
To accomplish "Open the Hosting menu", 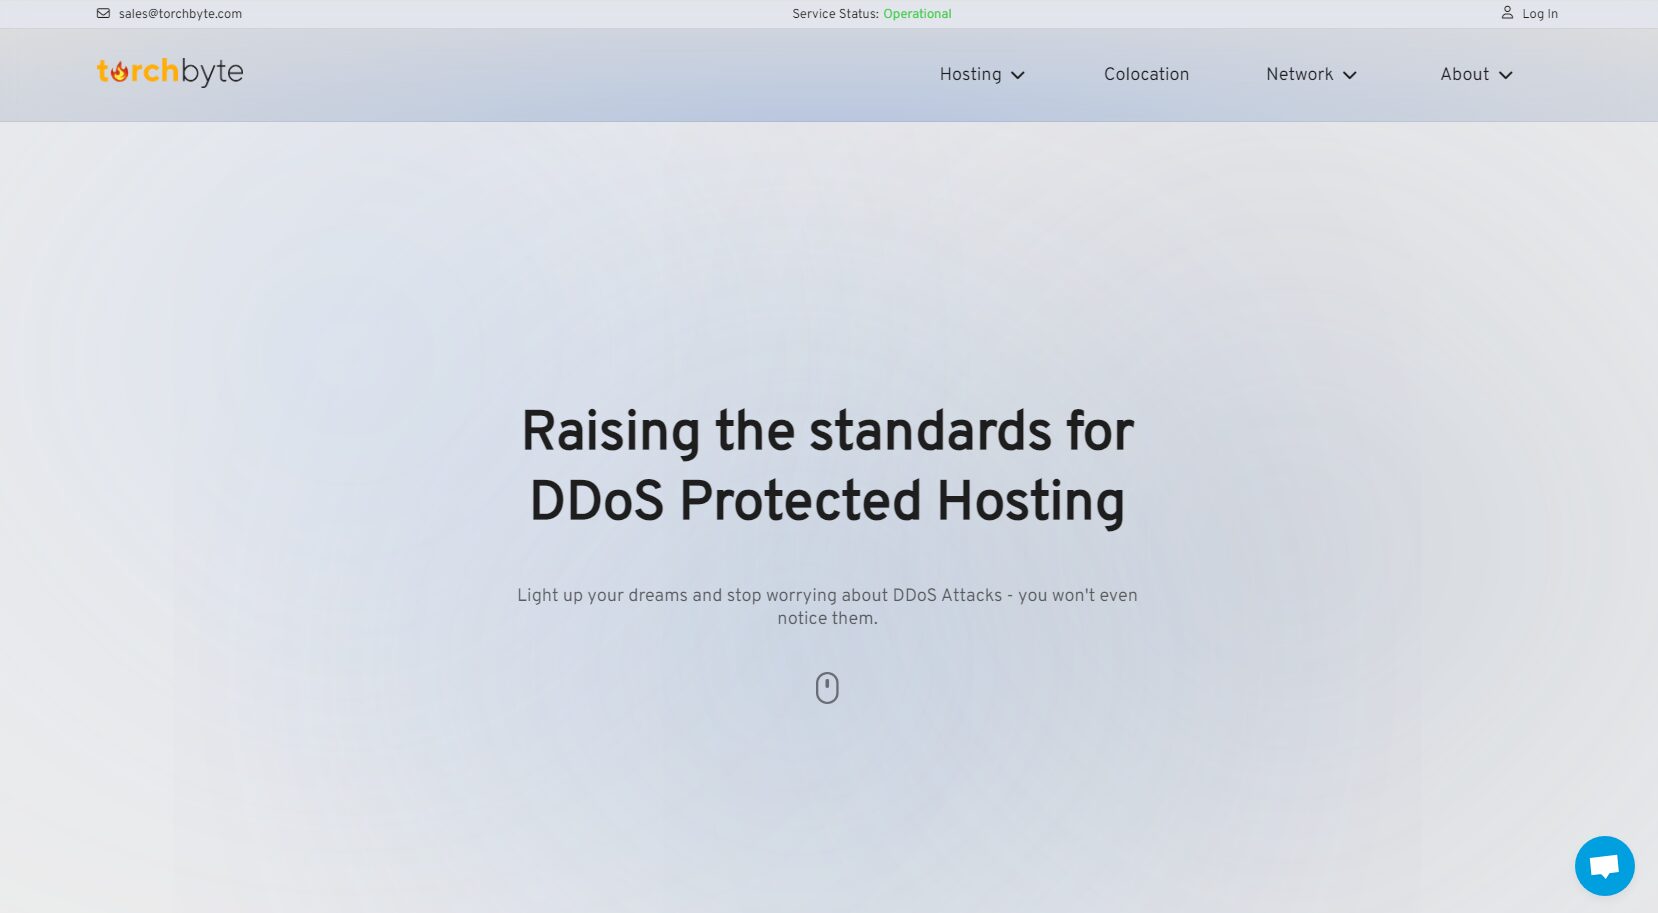I will coord(970,74).
